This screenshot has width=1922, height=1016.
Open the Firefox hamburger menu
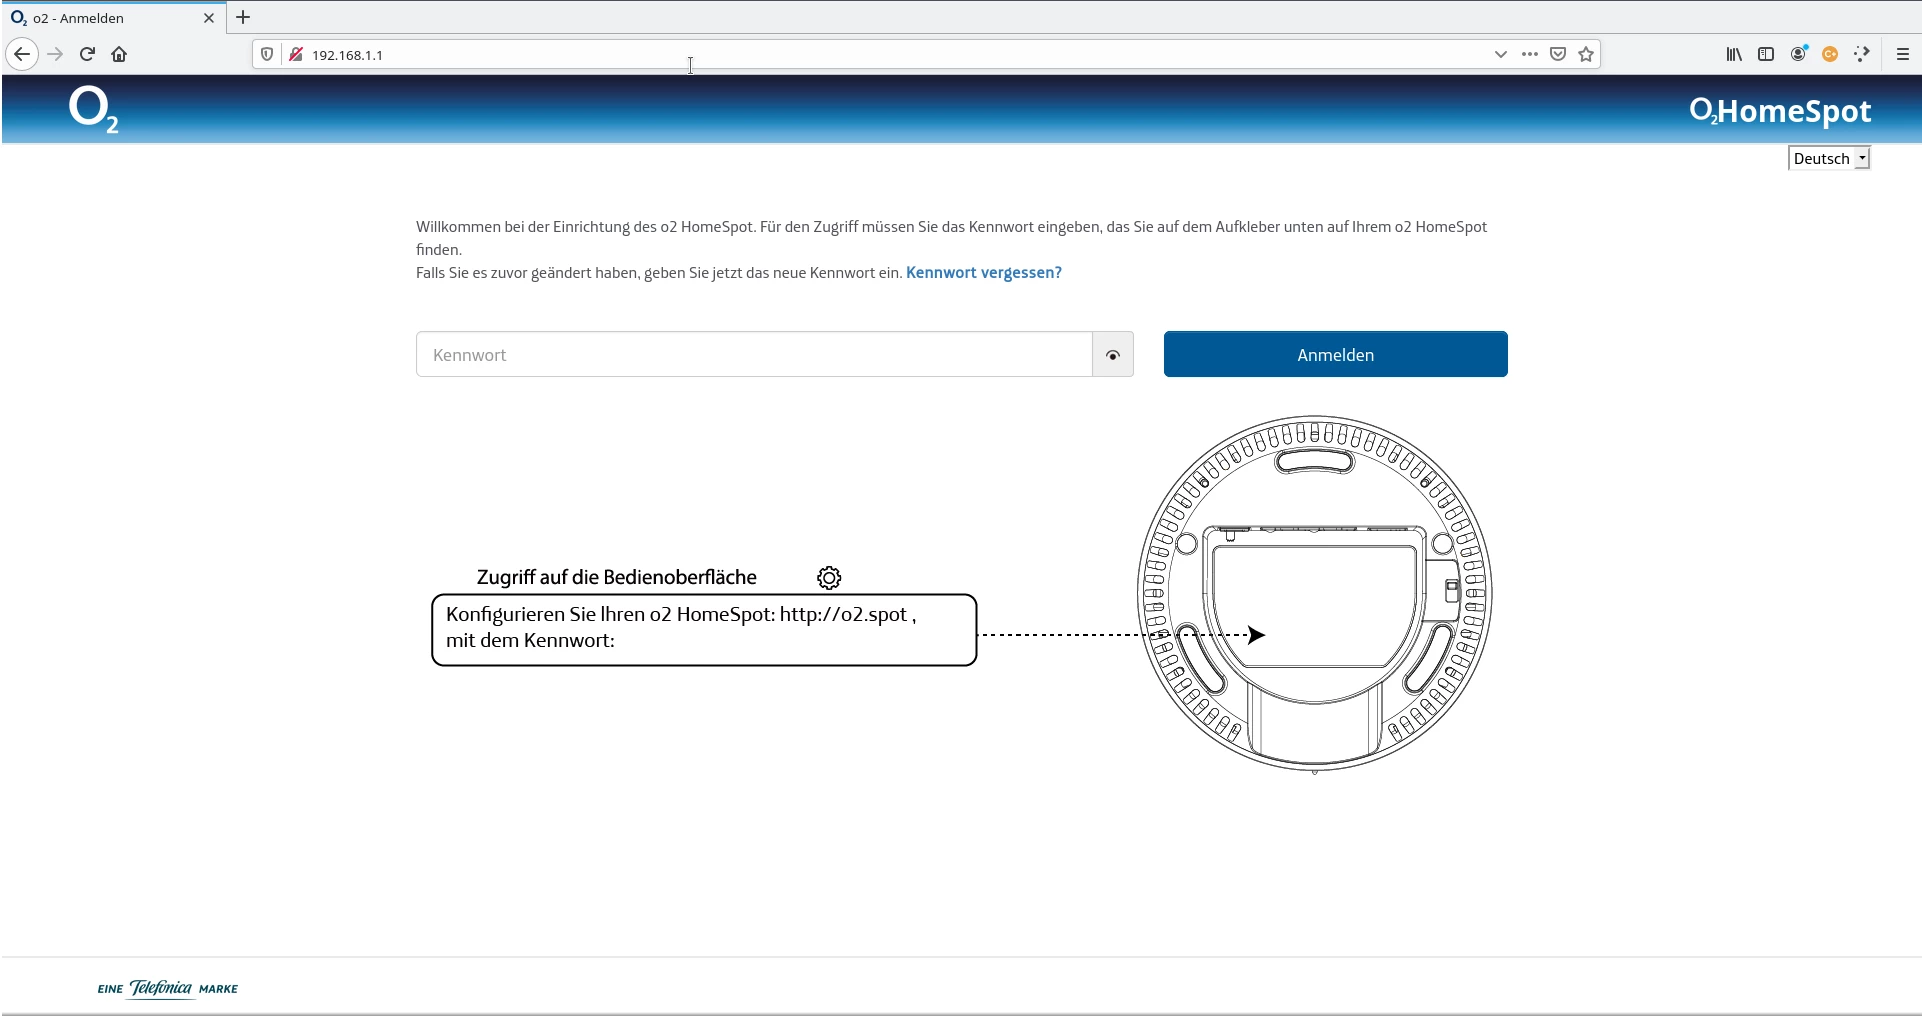(1903, 54)
